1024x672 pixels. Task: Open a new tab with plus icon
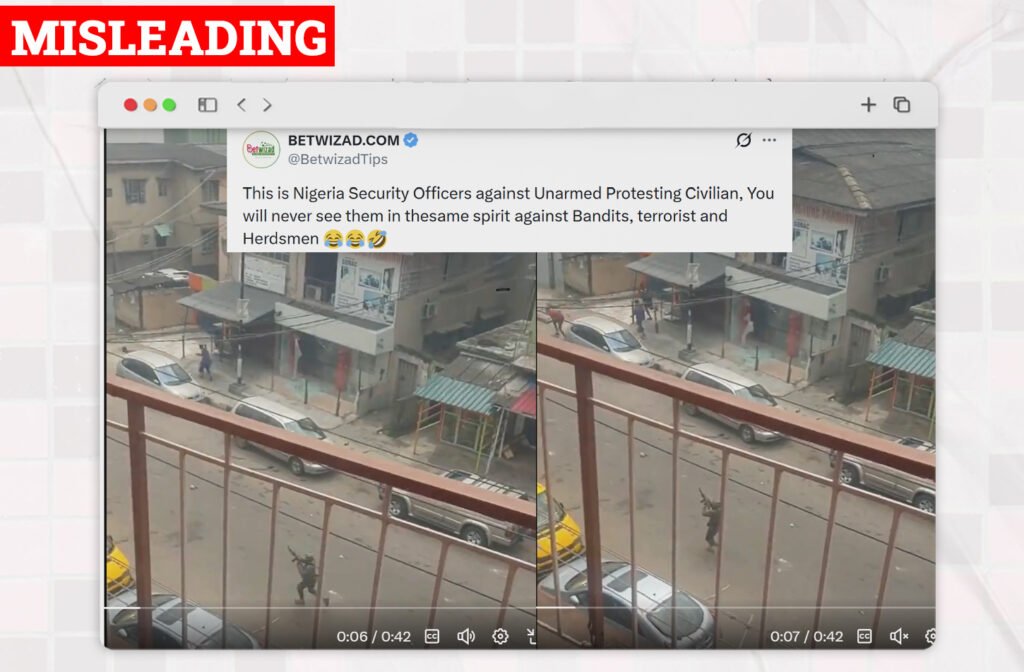[x=868, y=104]
